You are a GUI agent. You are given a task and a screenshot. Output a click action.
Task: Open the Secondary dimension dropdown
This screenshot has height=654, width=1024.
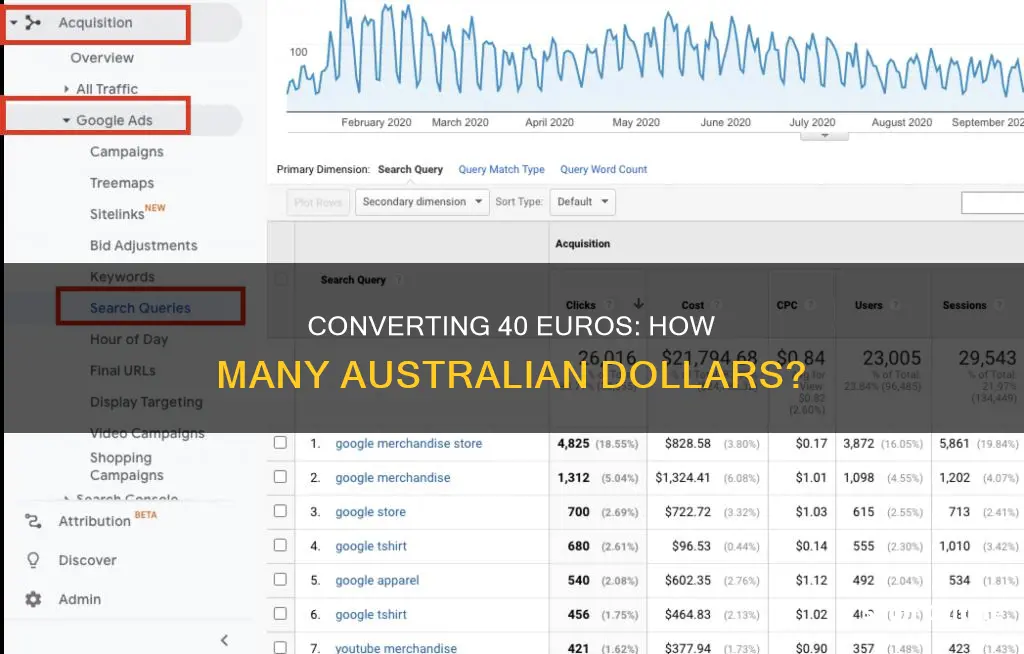pyautogui.click(x=422, y=202)
